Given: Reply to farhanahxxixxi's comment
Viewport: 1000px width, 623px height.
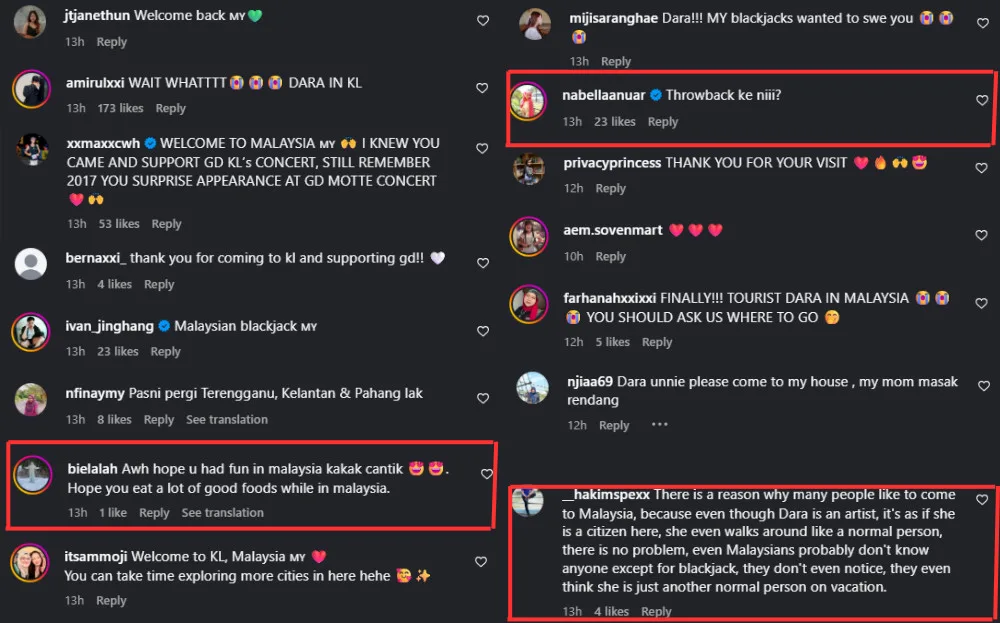Looking at the screenshot, I should pyautogui.click(x=657, y=342).
